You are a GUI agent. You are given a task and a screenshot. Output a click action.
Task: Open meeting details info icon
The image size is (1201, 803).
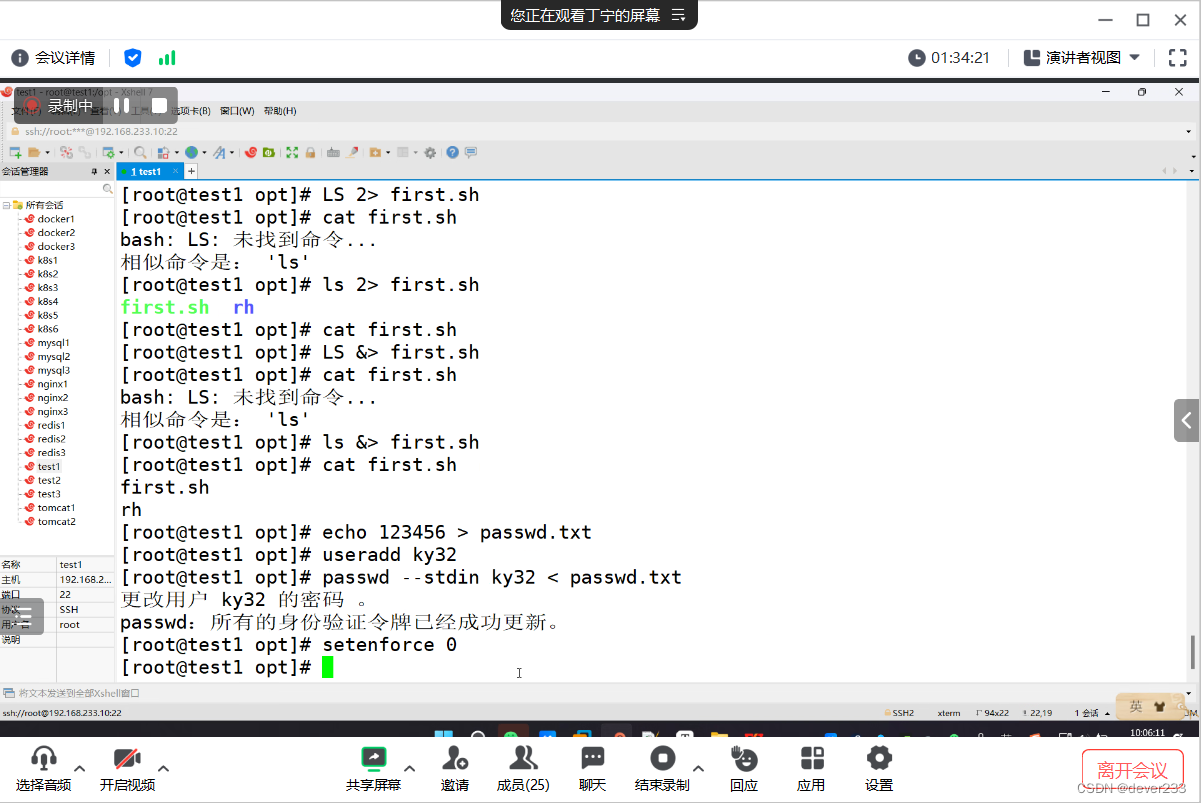point(19,58)
